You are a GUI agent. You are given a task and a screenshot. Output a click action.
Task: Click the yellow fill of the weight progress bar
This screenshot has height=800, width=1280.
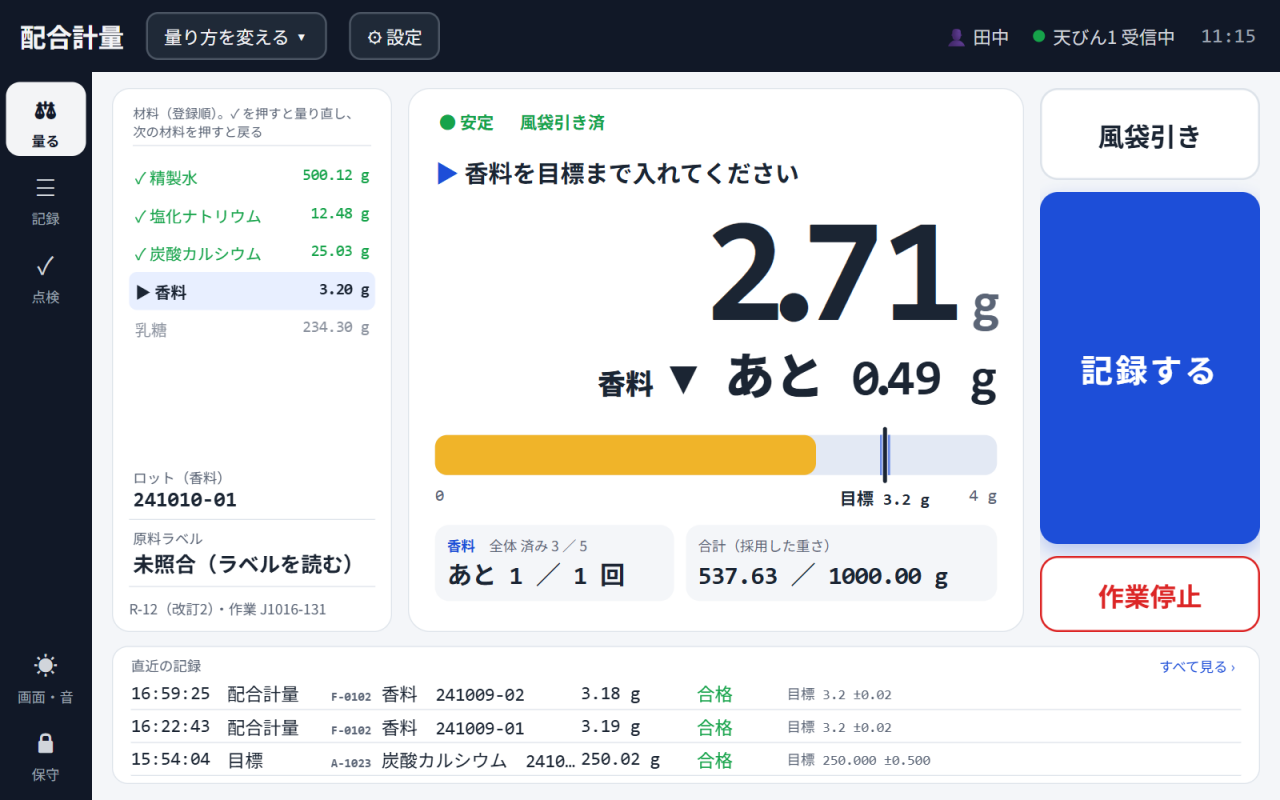click(x=625, y=455)
